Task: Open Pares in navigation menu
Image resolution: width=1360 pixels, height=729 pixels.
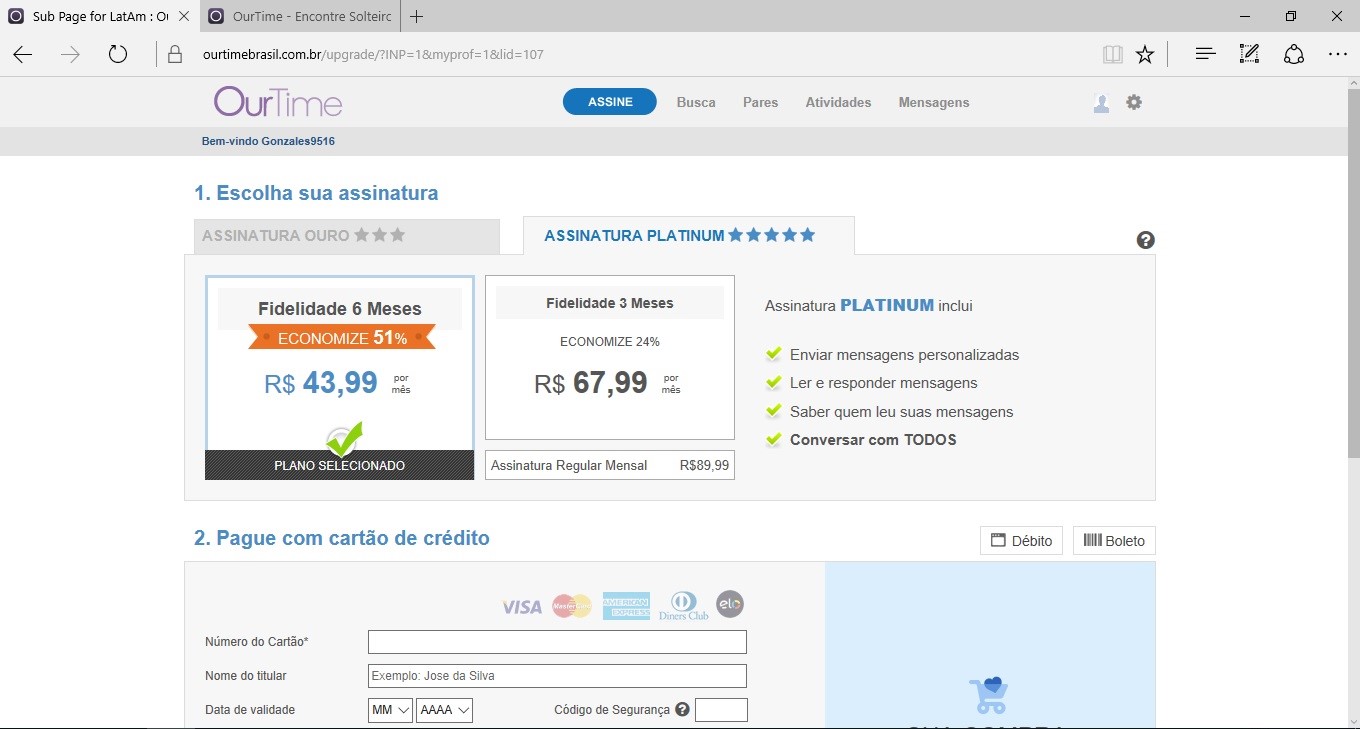Action: [x=760, y=102]
